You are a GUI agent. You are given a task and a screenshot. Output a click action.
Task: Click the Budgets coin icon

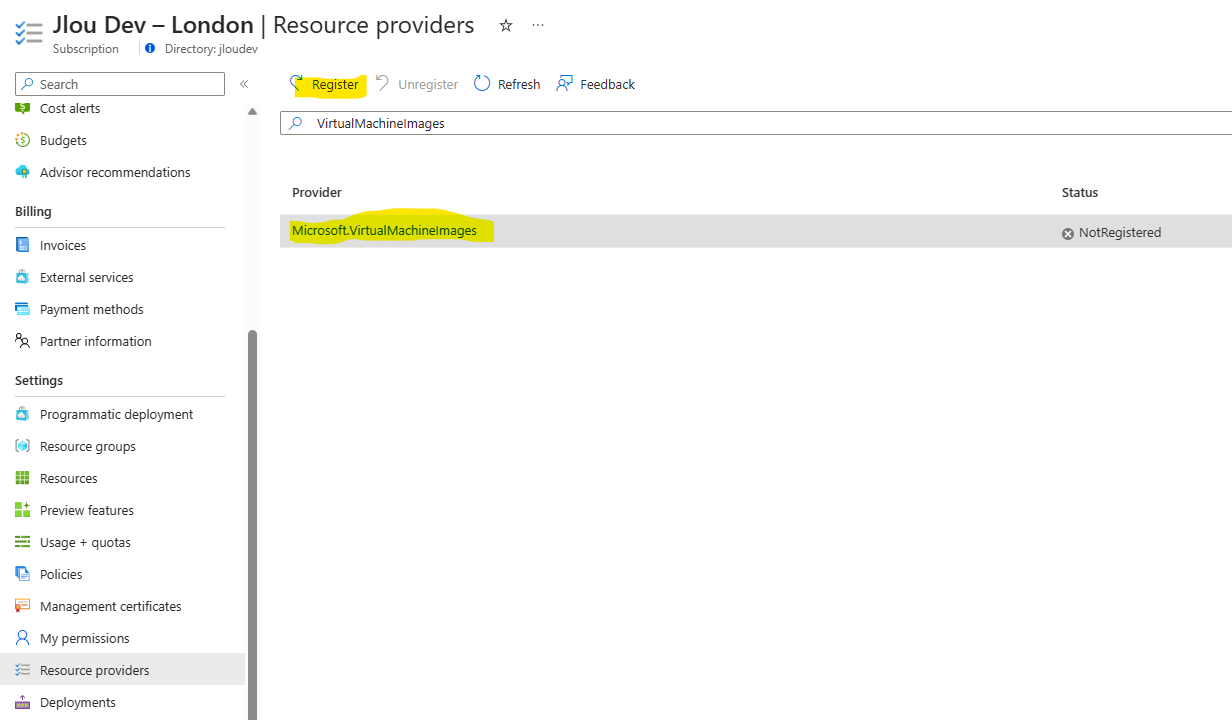23,140
